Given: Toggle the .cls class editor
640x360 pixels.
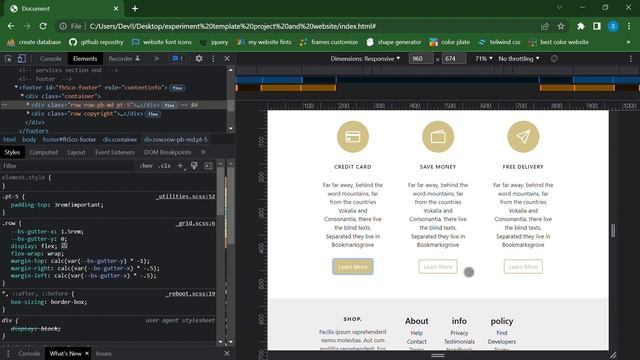Looking at the screenshot, I should 164,166.
